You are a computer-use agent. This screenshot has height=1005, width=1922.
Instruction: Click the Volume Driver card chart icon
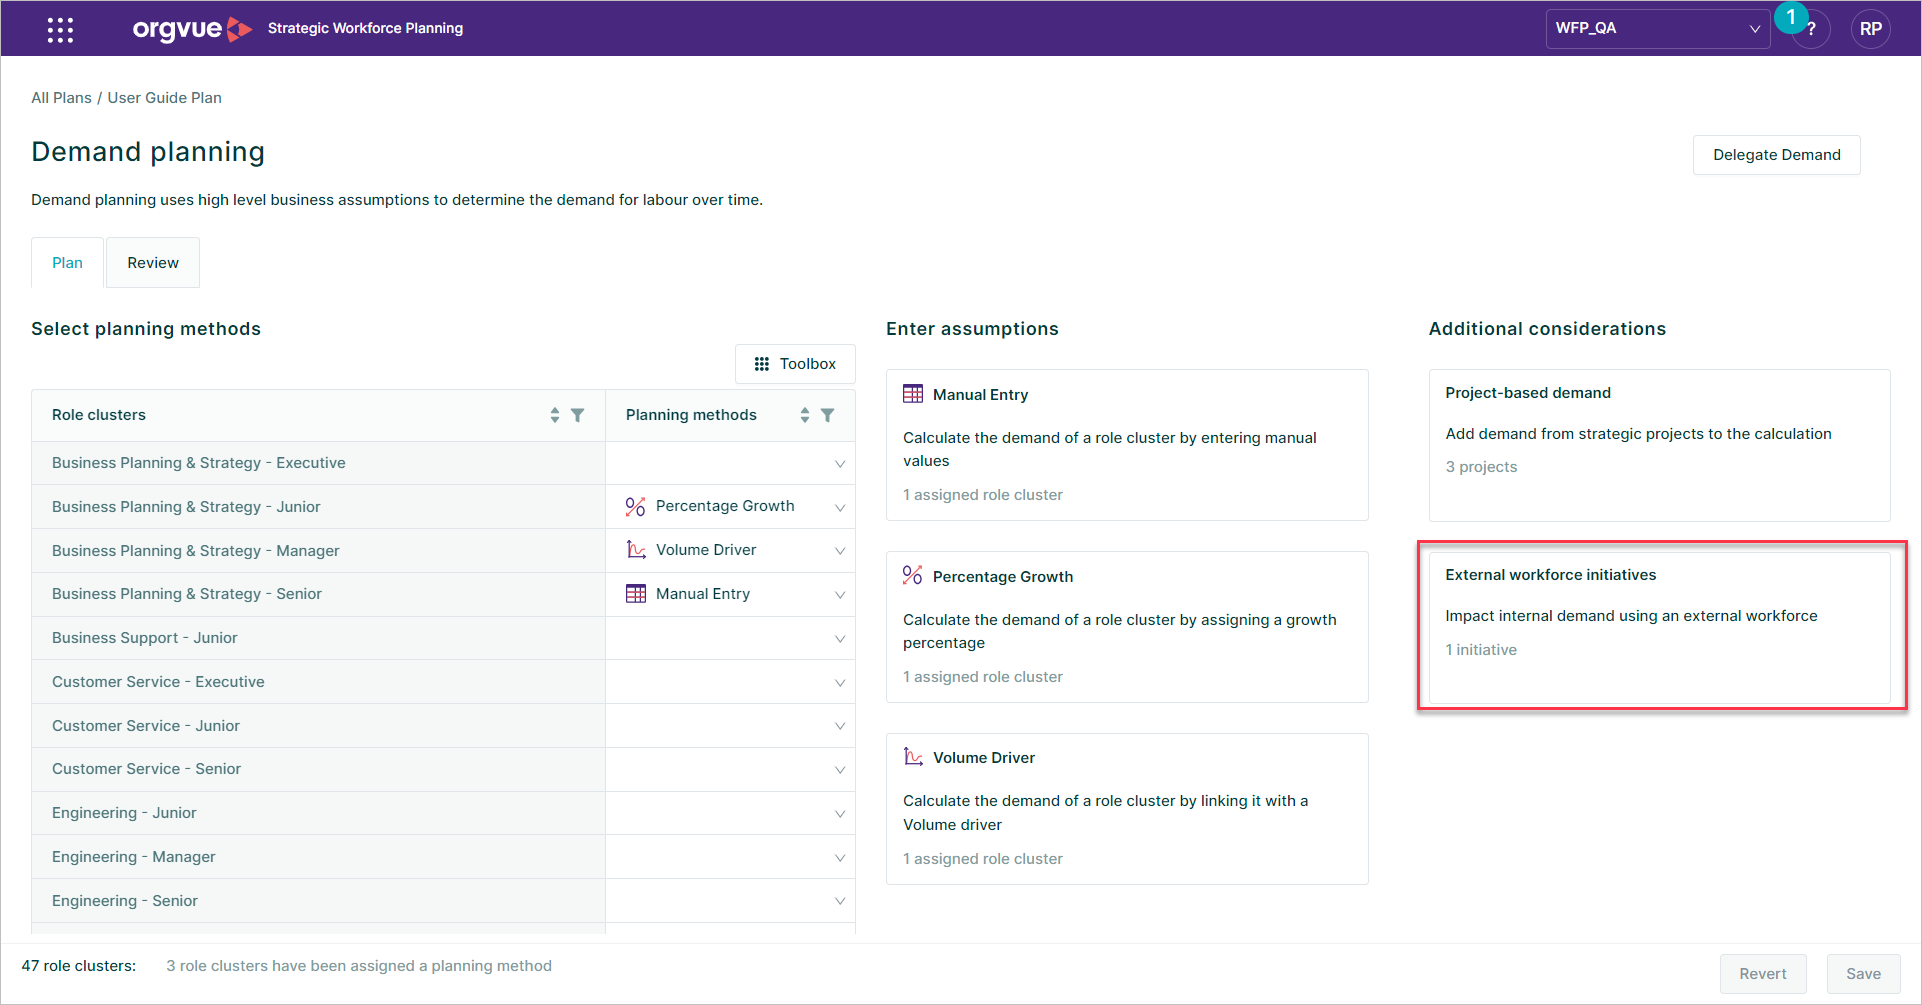pyautogui.click(x=913, y=757)
